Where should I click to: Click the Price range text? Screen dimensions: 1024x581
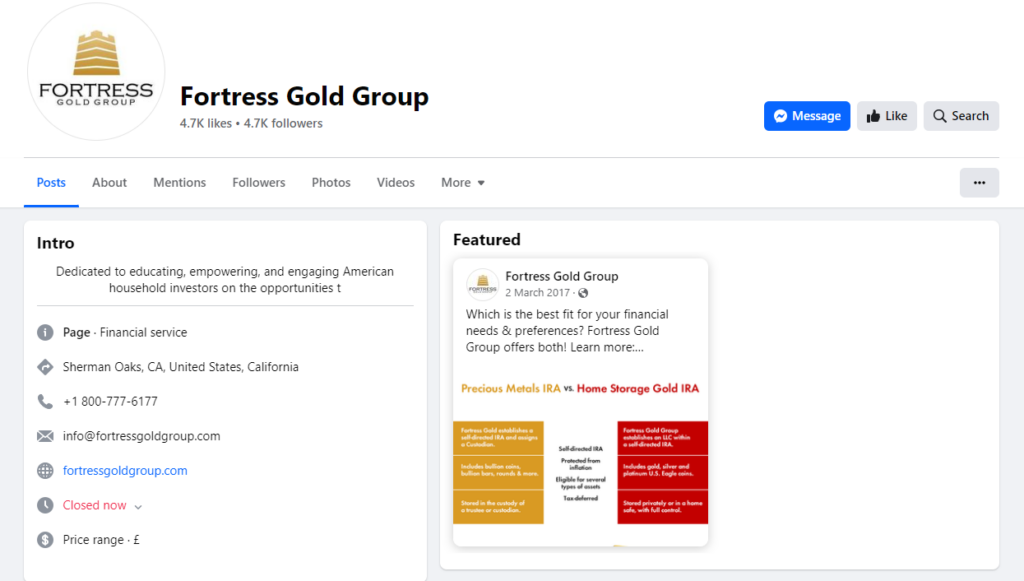101,540
